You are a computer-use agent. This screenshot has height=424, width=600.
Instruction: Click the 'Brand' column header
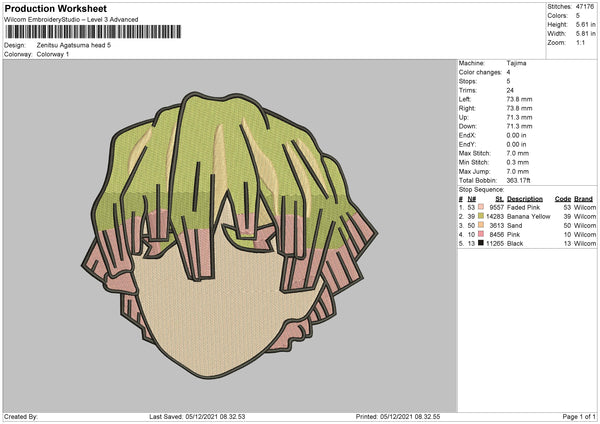[x=583, y=199]
